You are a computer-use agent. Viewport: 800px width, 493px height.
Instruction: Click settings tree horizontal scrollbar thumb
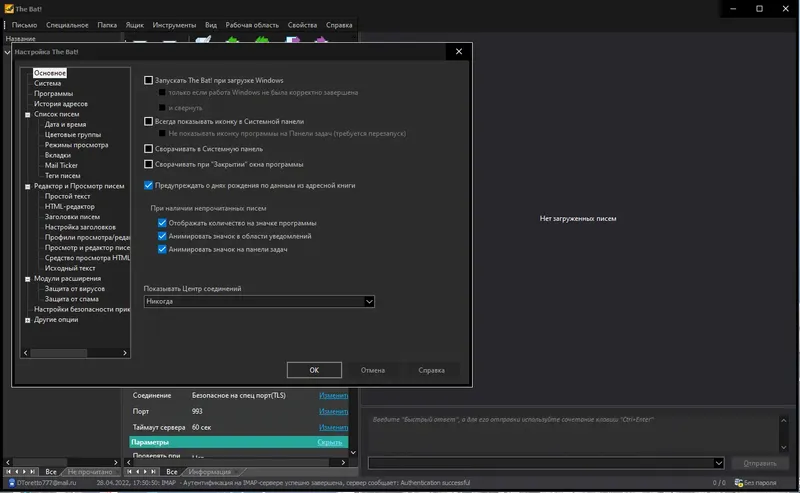click(59, 353)
